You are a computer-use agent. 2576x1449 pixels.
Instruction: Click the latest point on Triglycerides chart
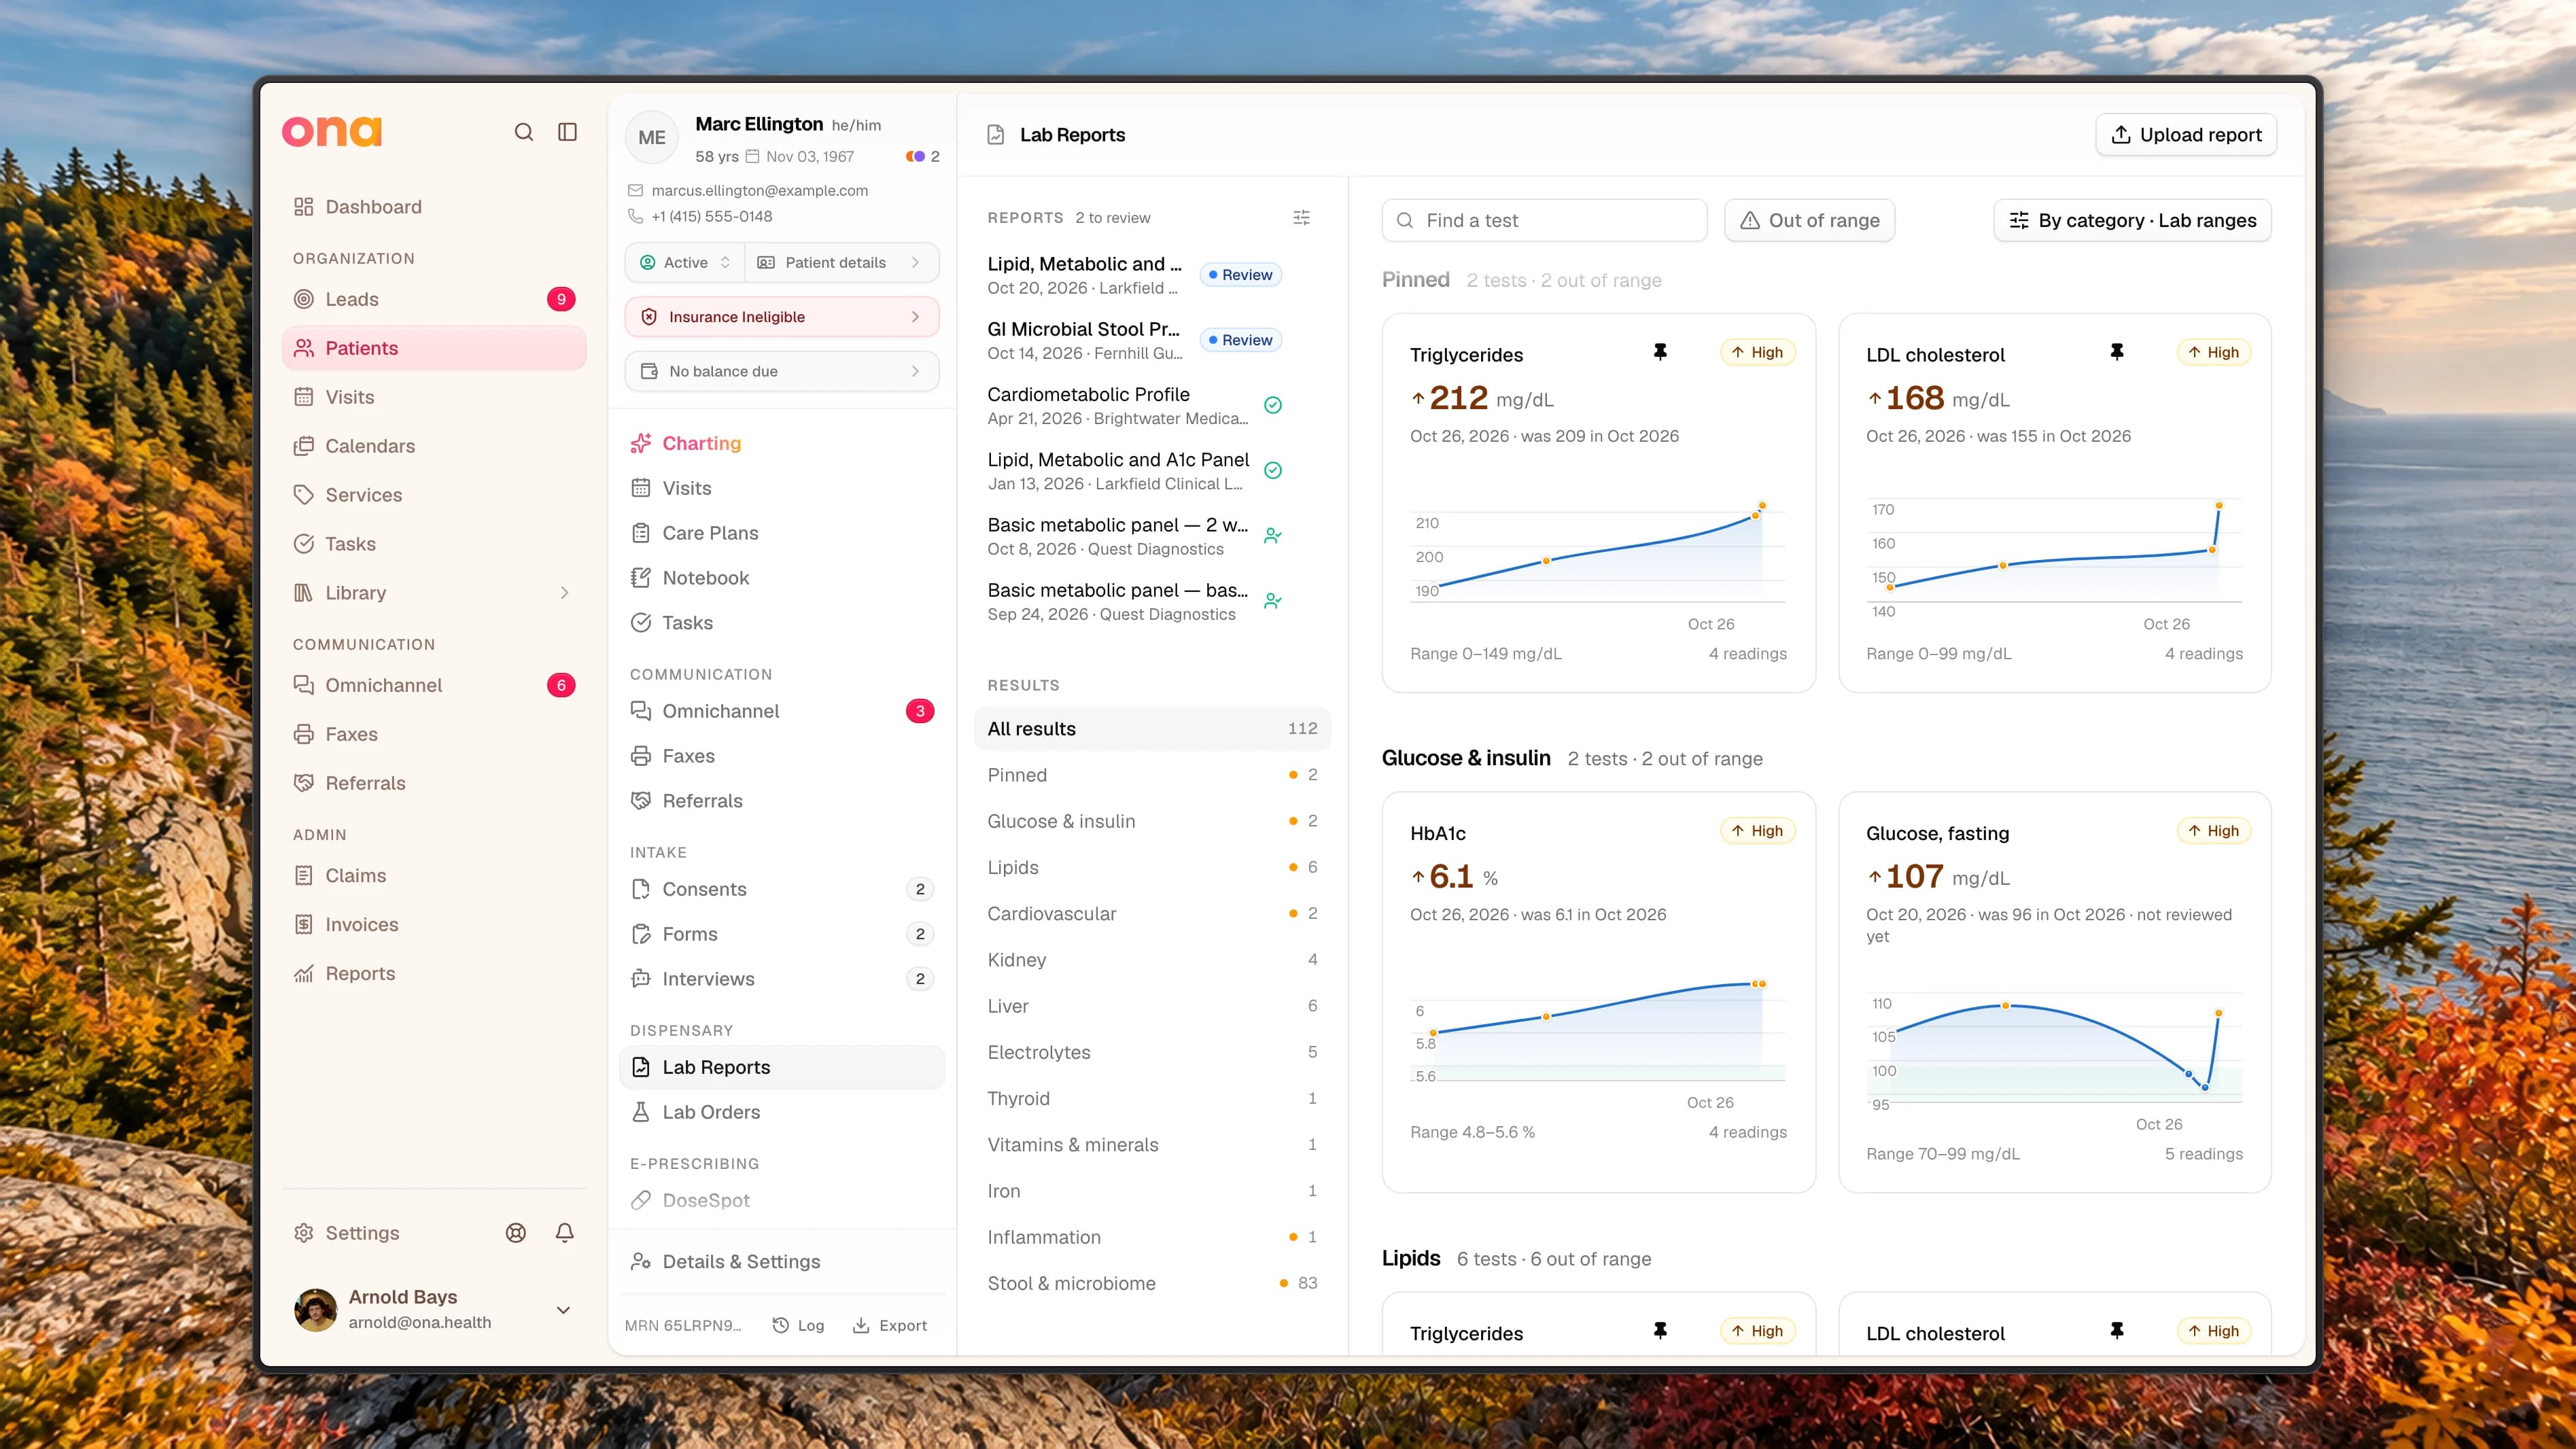tap(1762, 506)
